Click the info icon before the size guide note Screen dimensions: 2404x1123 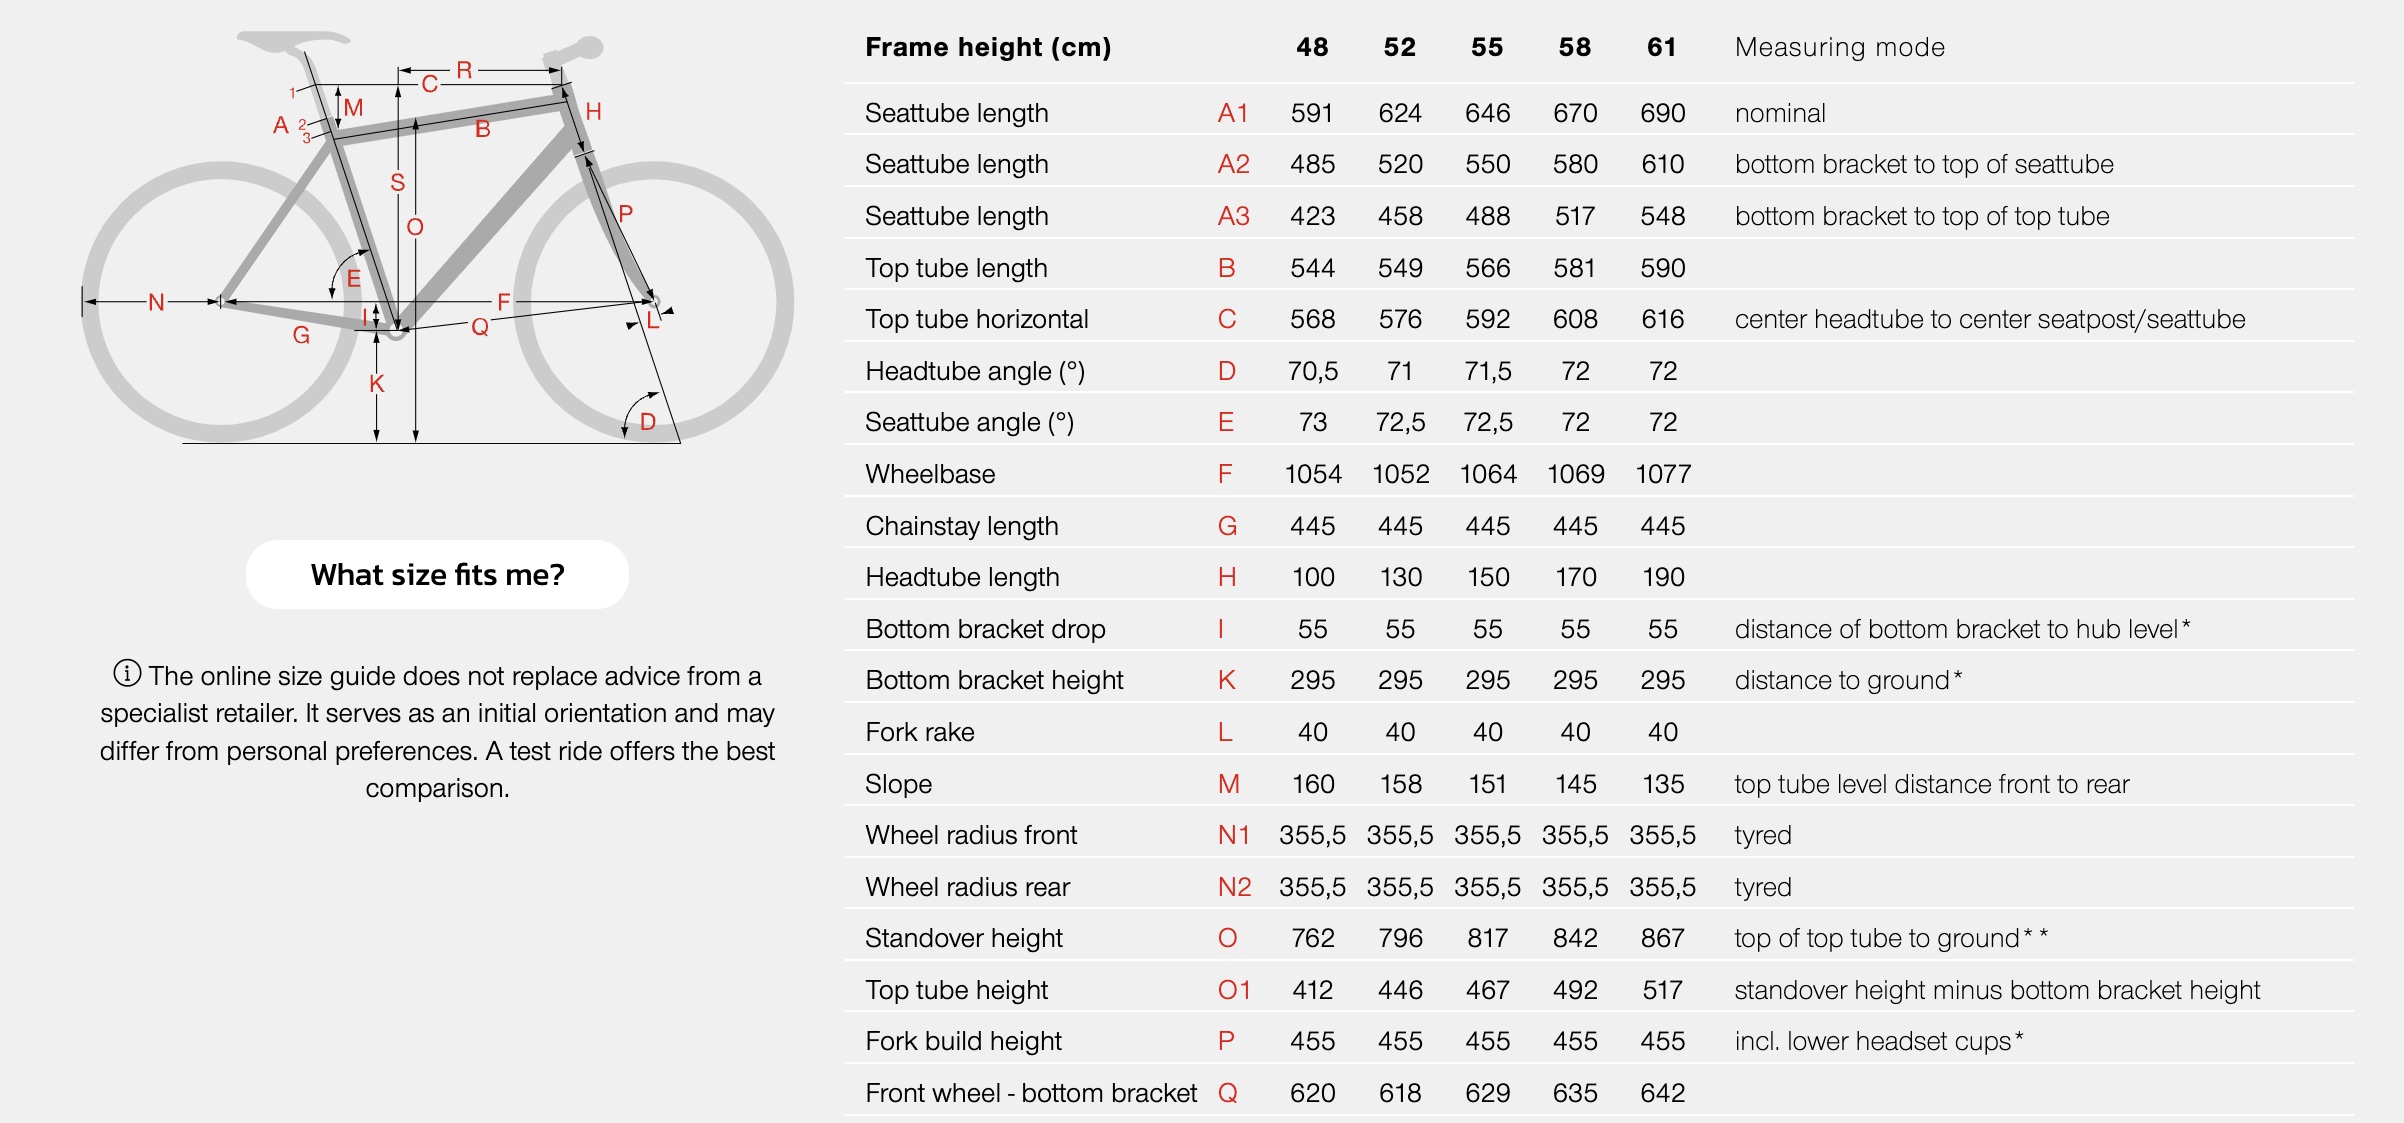[127, 674]
